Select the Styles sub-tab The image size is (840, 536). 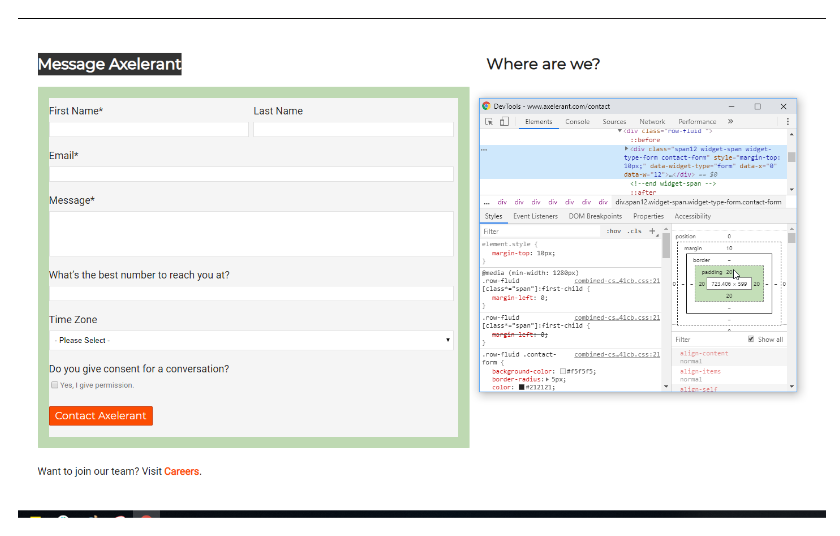click(493, 216)
